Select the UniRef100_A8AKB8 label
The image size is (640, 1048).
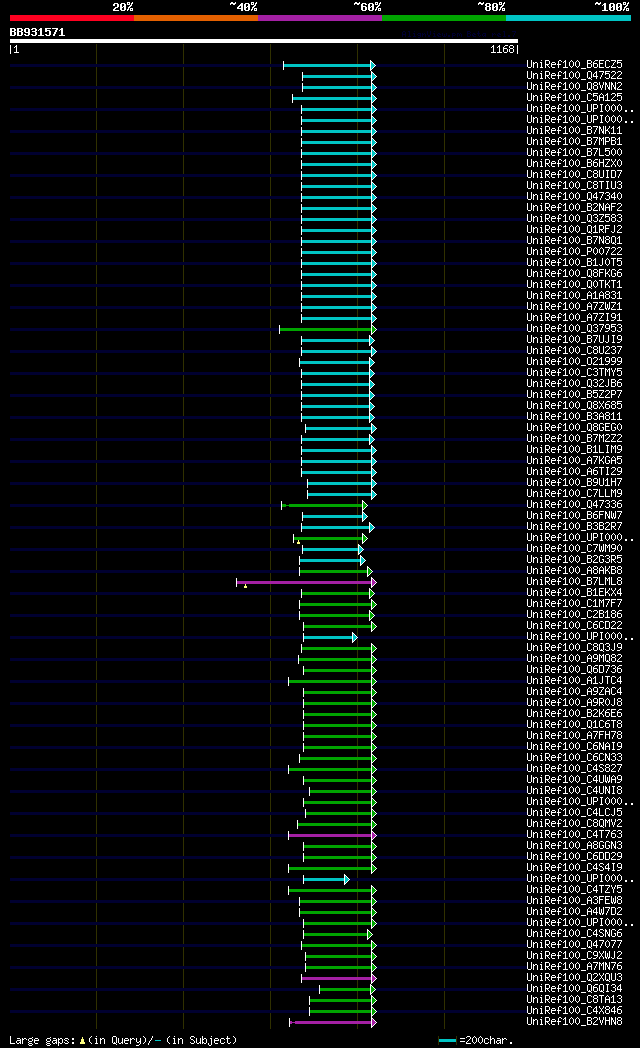(x=574, y=571)
